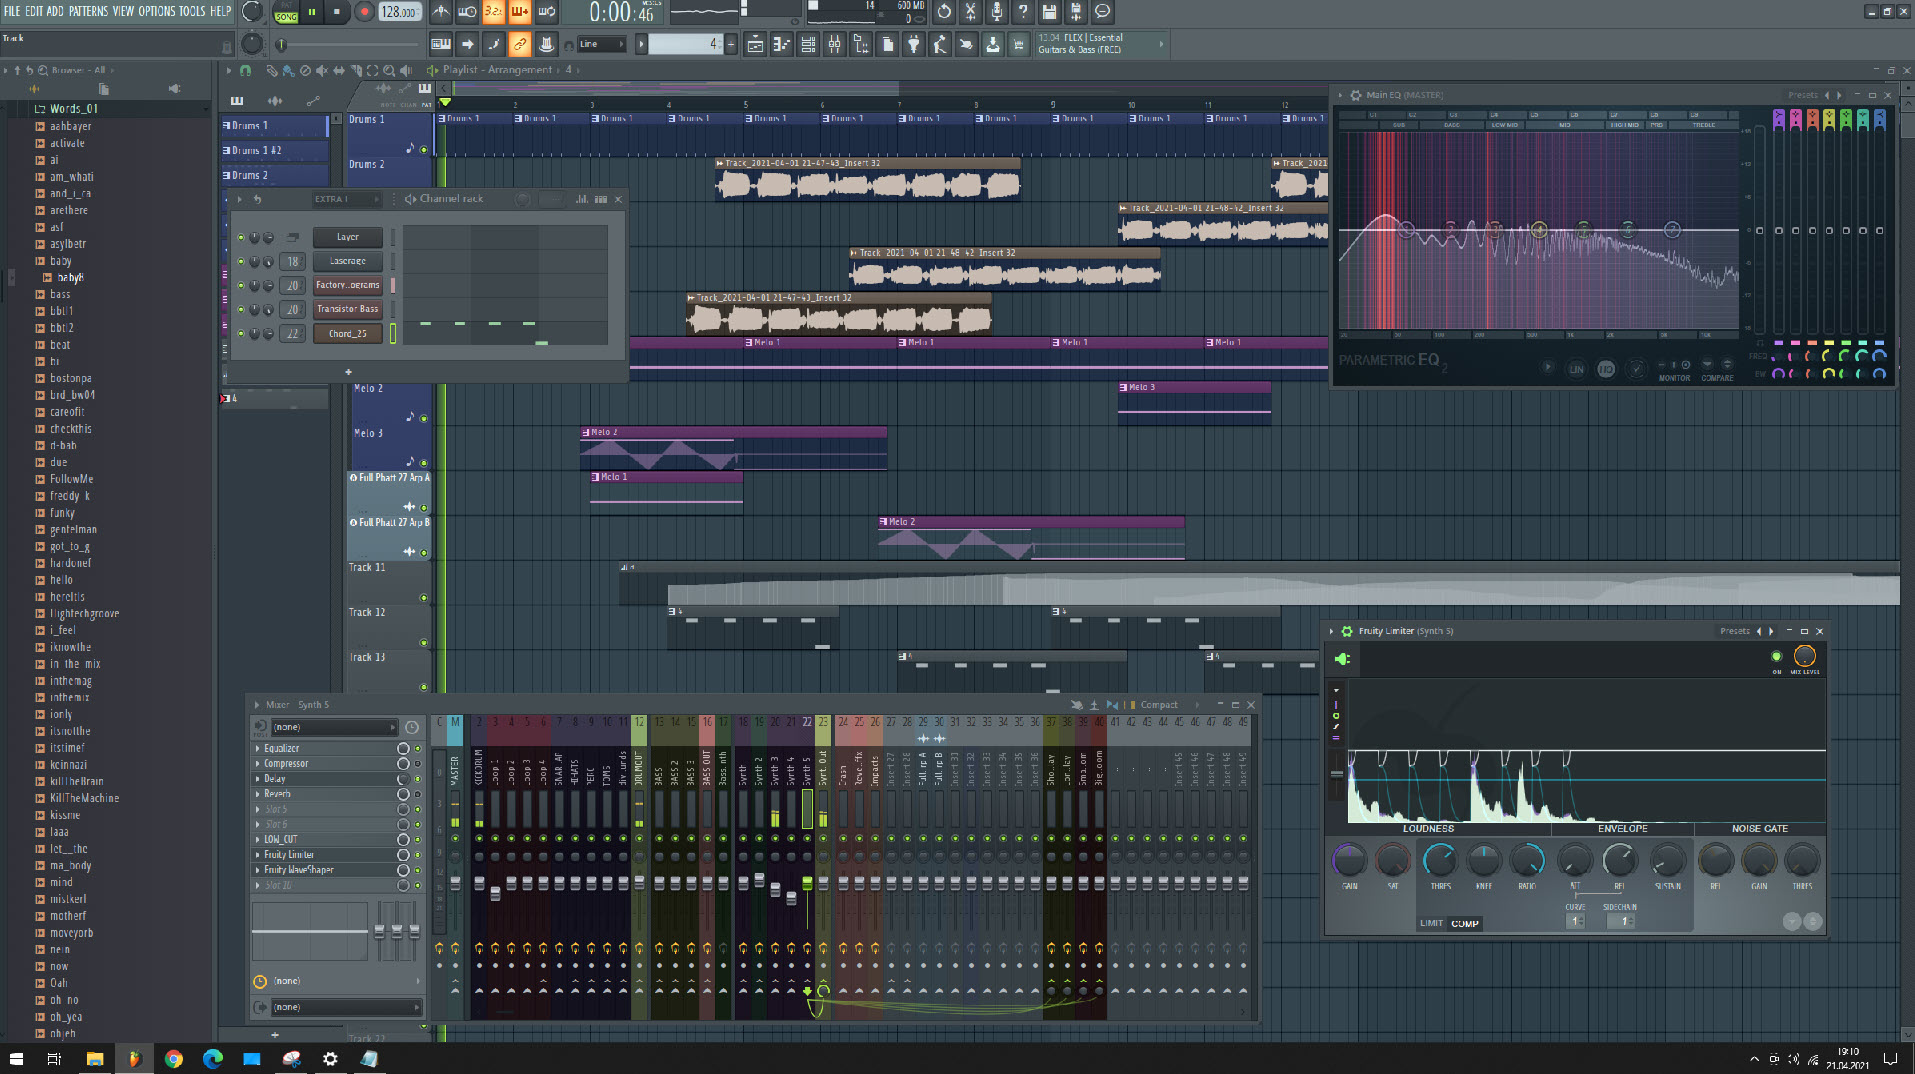Screen dimensions: 1915x1074
Task: Select the Drums 2 pattern in picker
Action: 275,175
